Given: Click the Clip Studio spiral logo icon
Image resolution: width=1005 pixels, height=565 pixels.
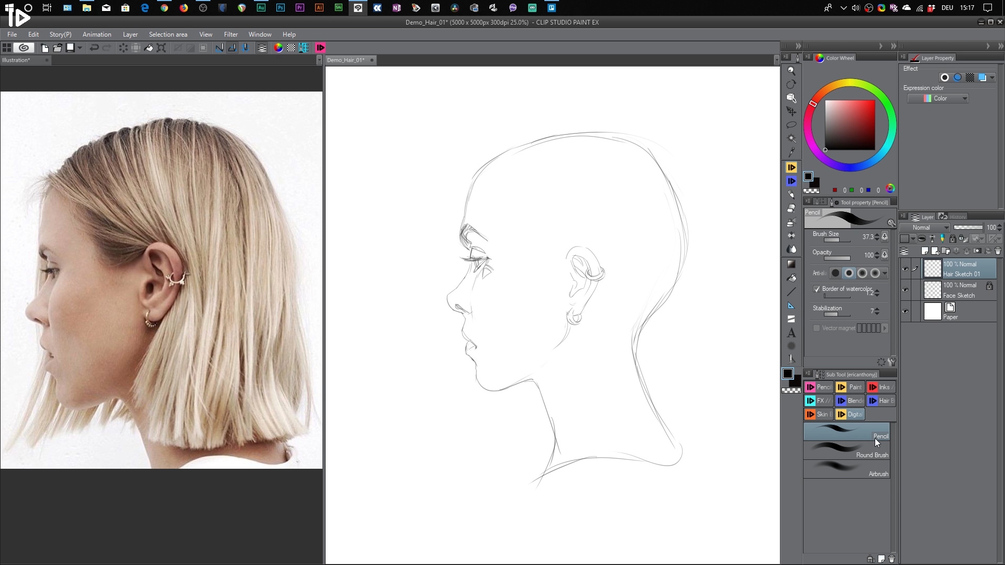Looking at the screenshot, I should [24, 48].
